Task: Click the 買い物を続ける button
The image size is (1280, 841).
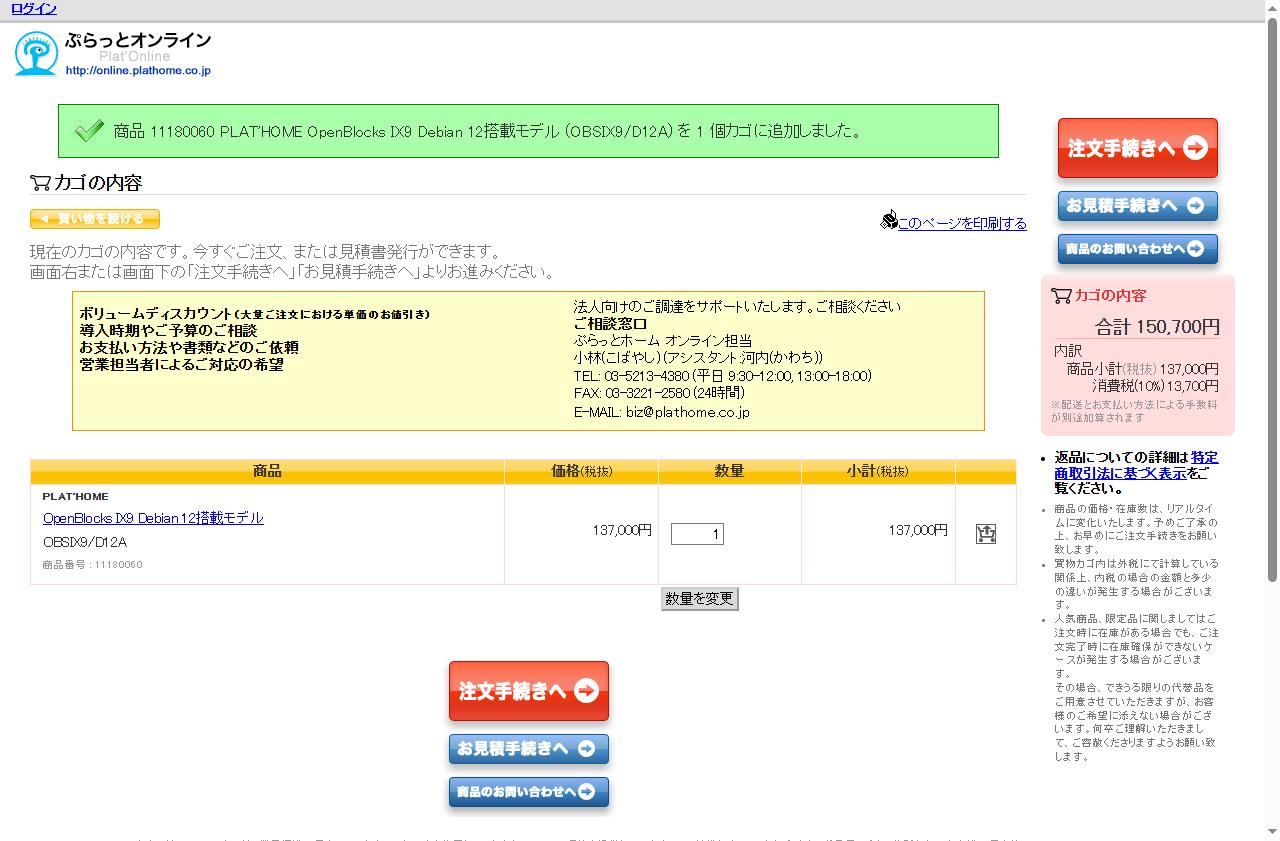Action: pos(95,219)
